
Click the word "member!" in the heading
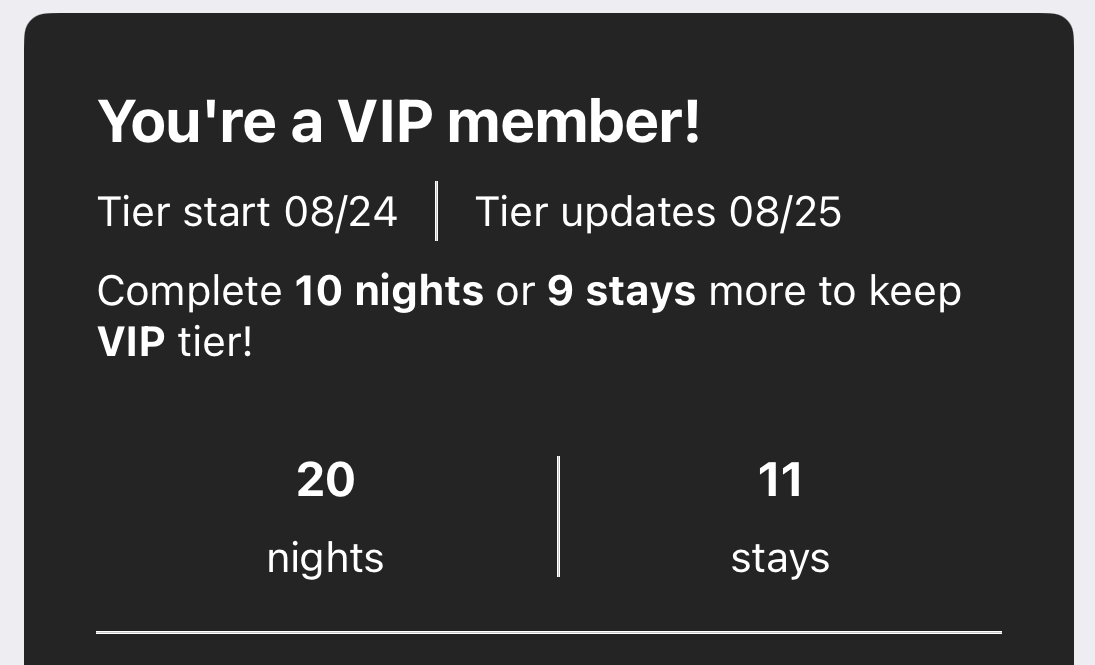574,122
